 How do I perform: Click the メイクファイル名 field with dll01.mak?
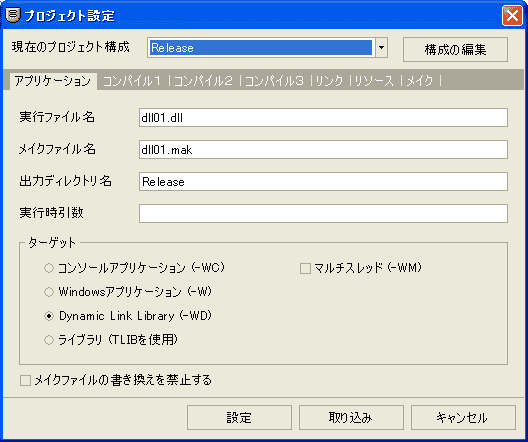[x=323, y=149]
